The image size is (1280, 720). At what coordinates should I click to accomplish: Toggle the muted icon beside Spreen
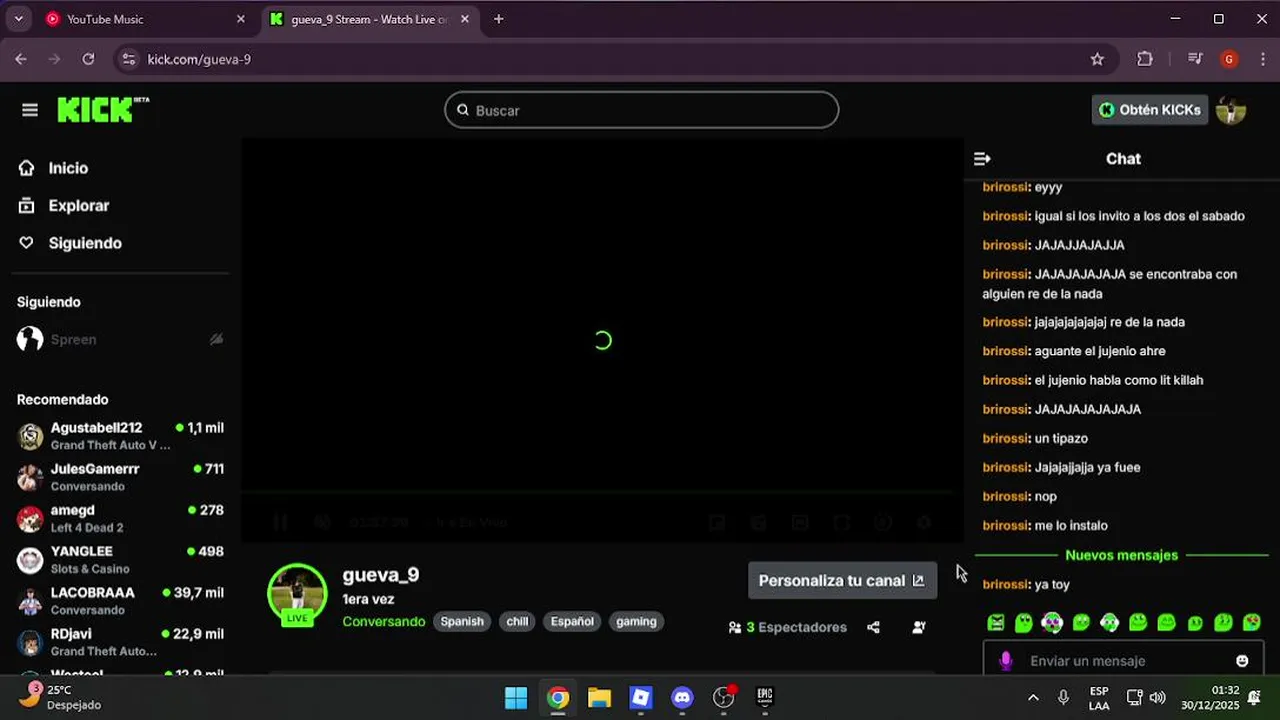(x=216, y=340)
